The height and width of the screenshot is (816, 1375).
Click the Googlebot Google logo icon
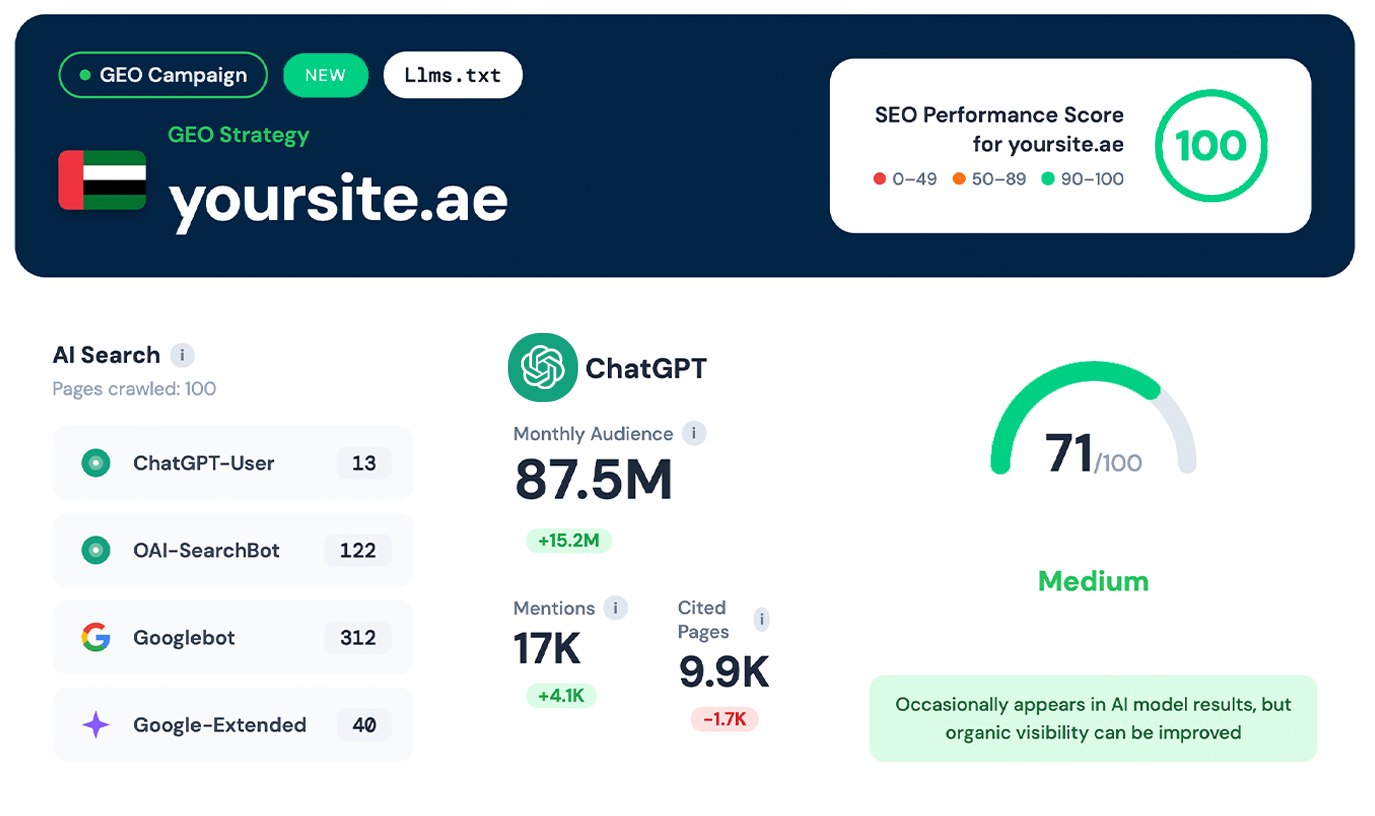[x=96, y=637]
